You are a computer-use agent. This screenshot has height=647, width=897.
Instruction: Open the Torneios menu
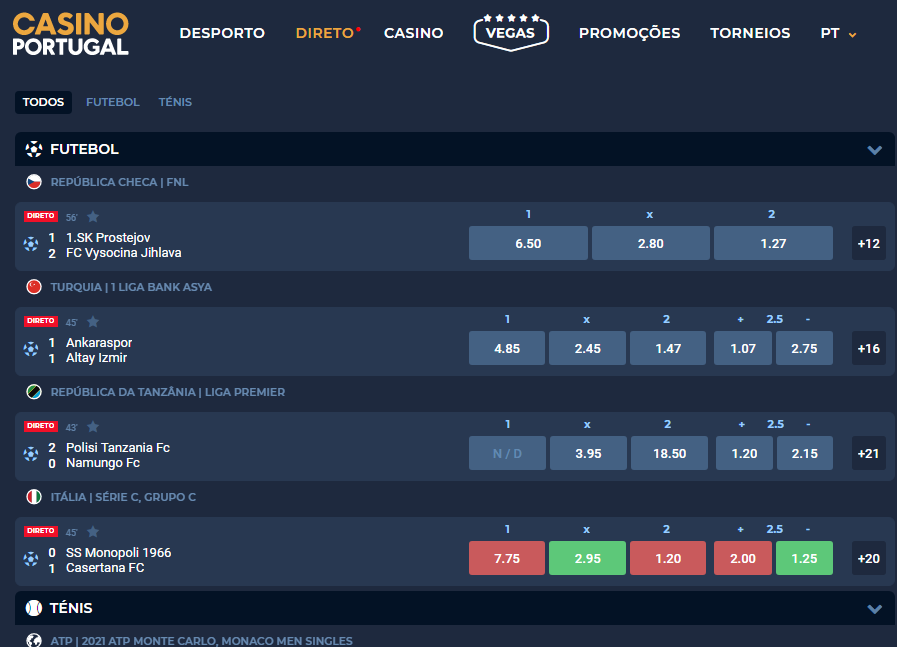pos(750,33)
